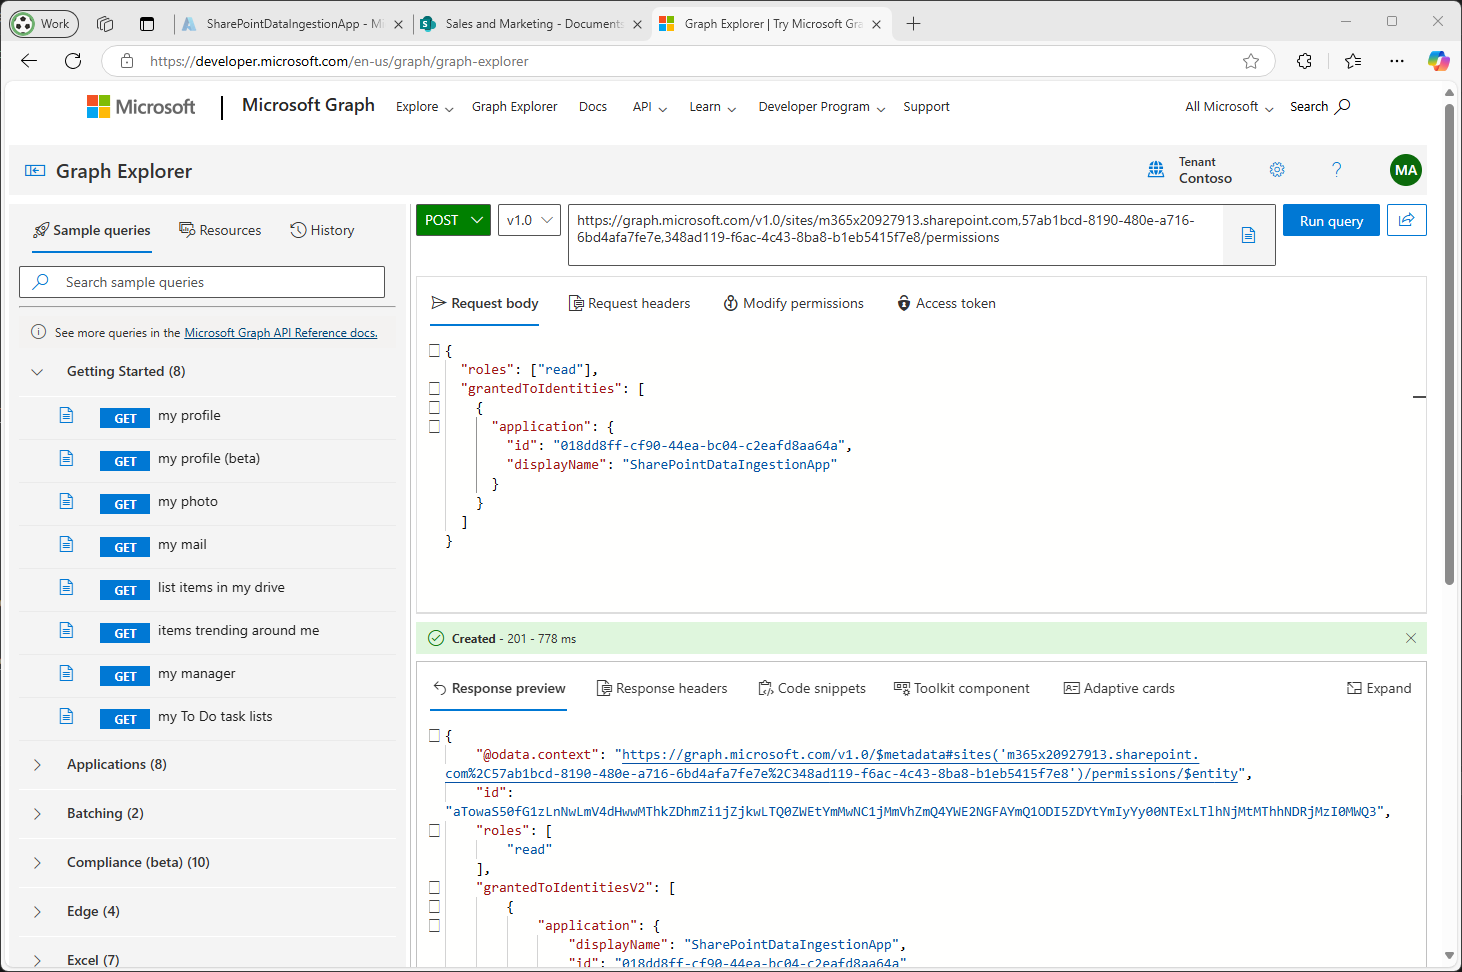Viewport: 1462px width, 972px height.
Task: Switch to the Resources tab
Action: point(220,230)
